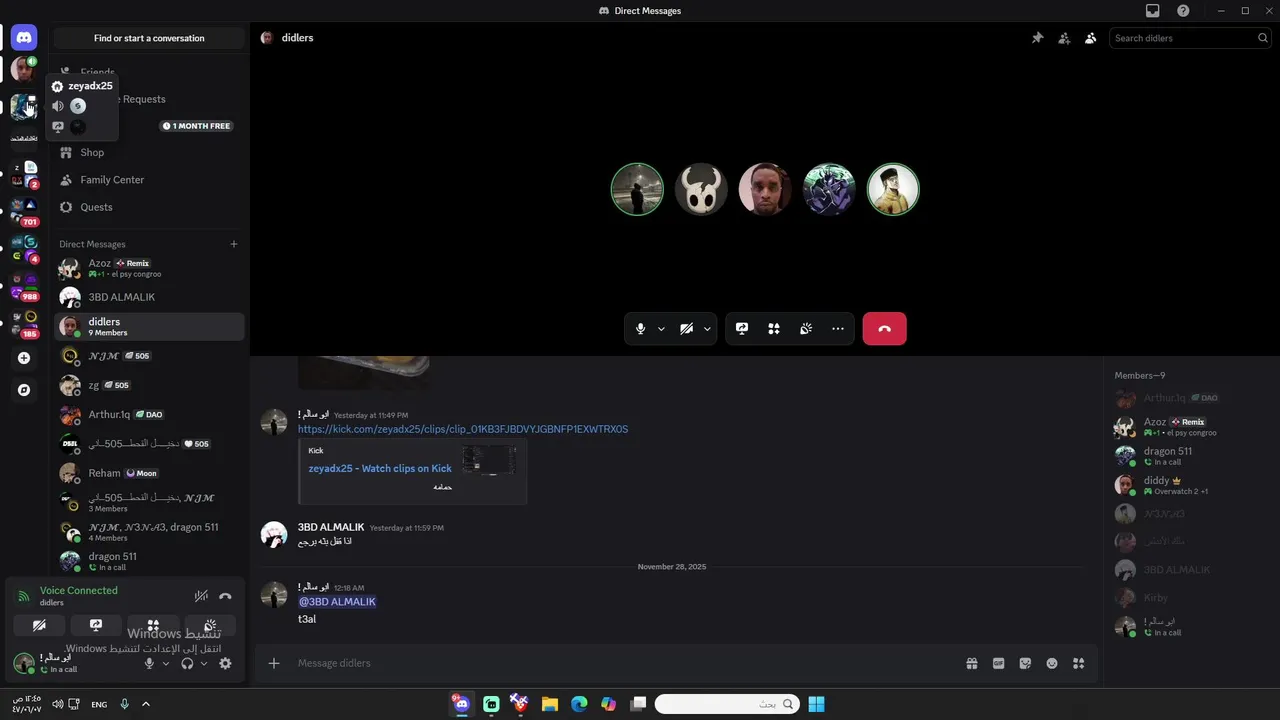Disconnect via Voice Connected panel hang-up icon
This screenshot has width=1280, height=720.
pyautogui.click(x=225, y=596)
